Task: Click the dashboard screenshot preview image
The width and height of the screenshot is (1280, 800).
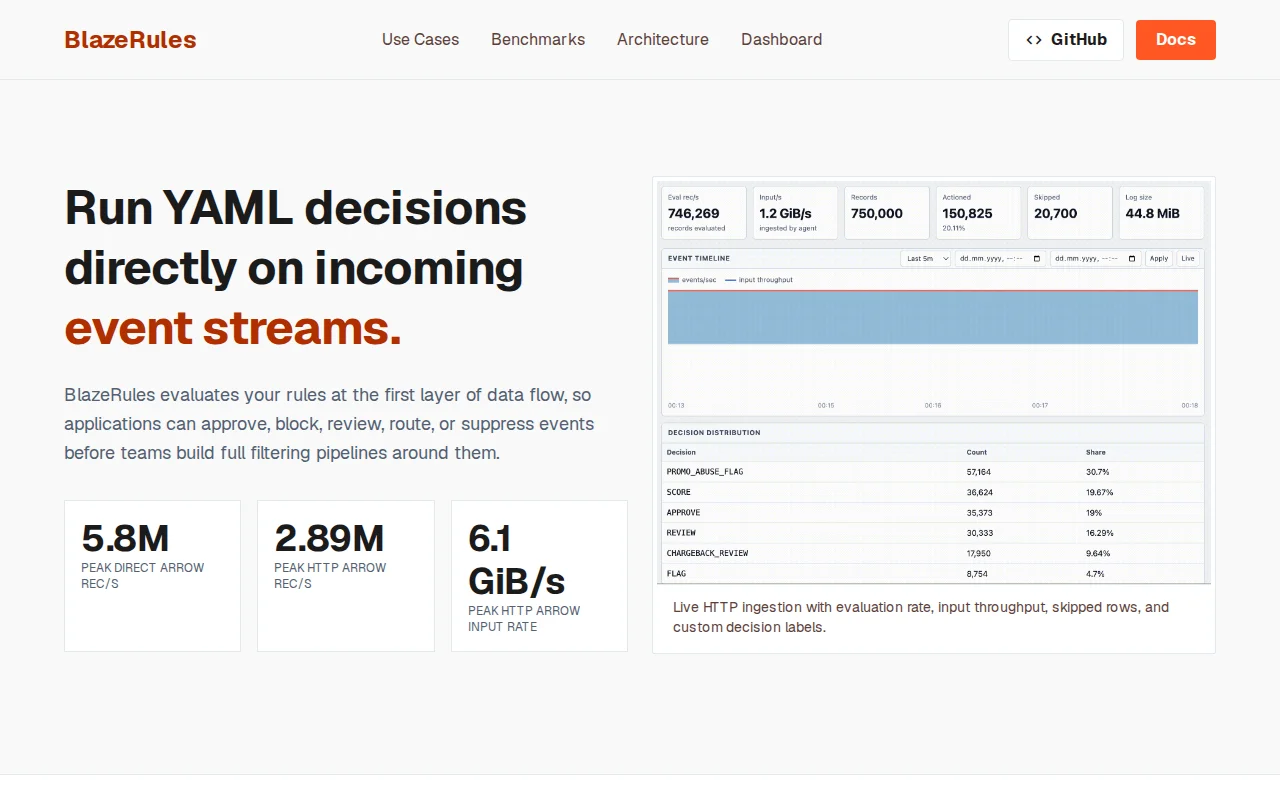Action: (933, 381)
